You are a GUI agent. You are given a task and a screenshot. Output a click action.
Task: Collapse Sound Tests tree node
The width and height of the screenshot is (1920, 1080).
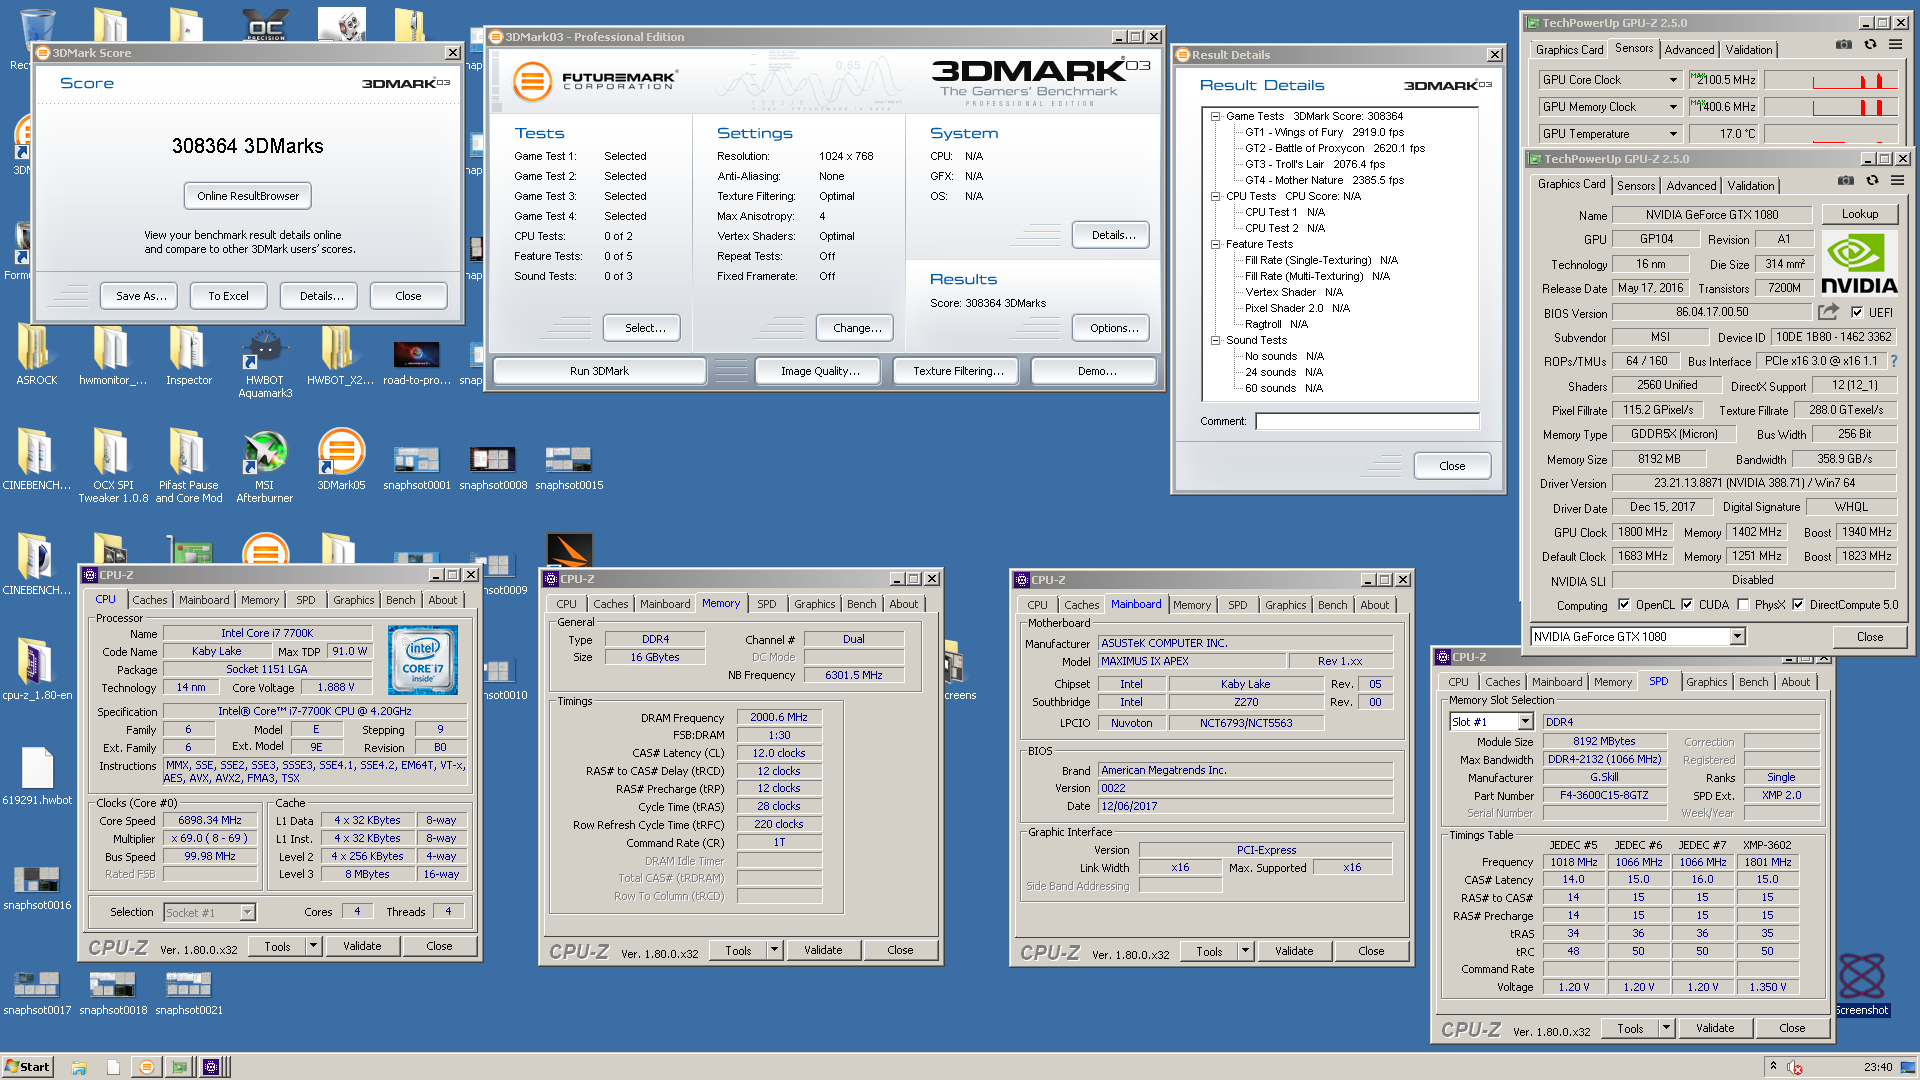pyautogui.click(x=1215, y=341)
